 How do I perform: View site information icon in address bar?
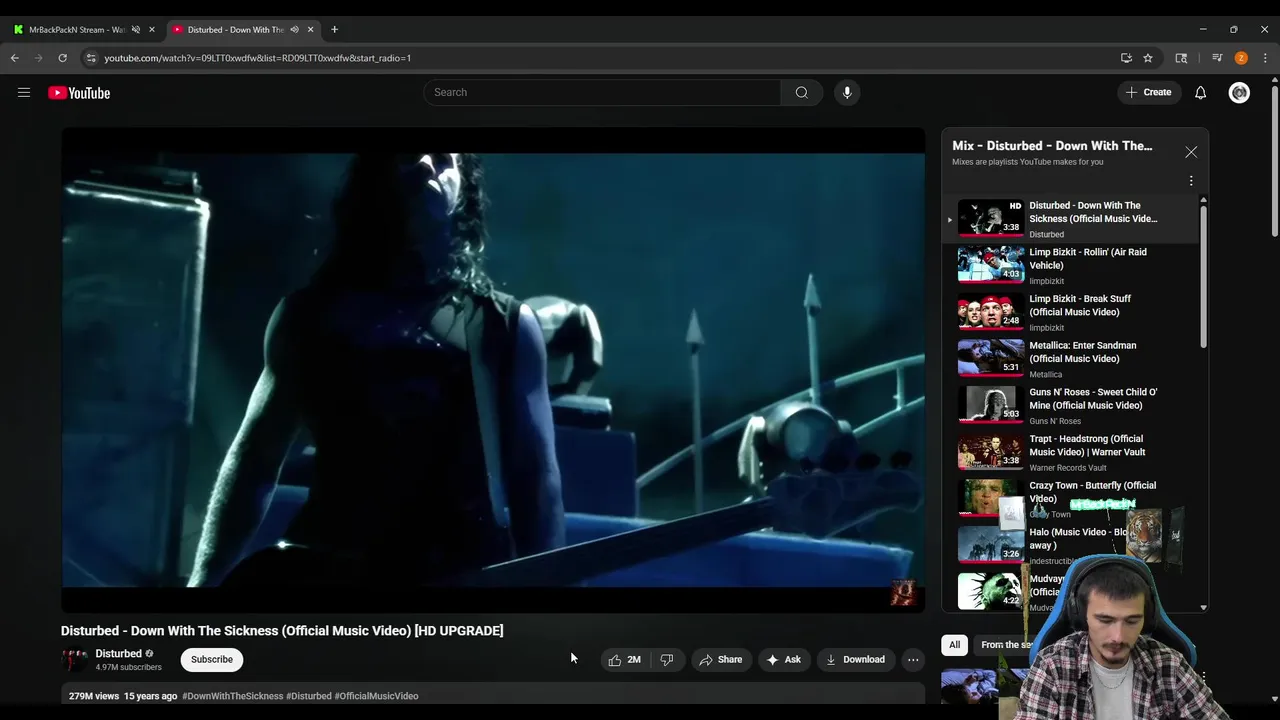(91, 58)
